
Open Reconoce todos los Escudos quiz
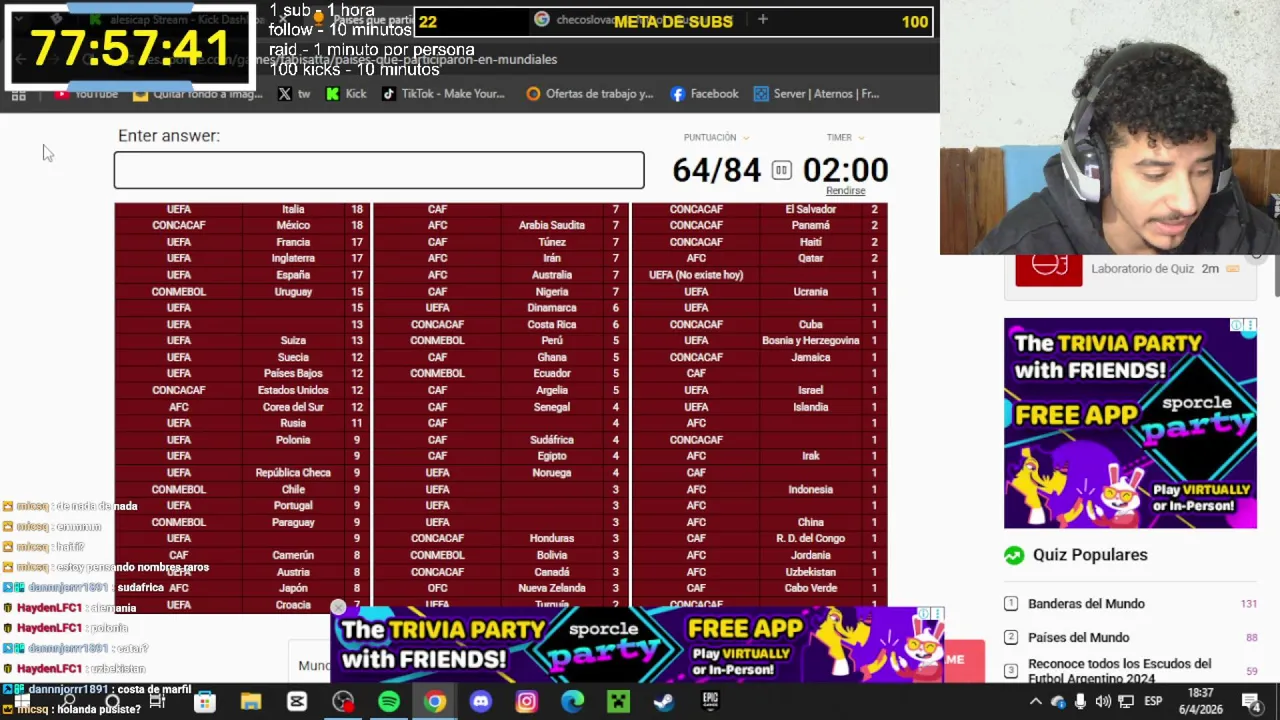tap(1119, 670)
